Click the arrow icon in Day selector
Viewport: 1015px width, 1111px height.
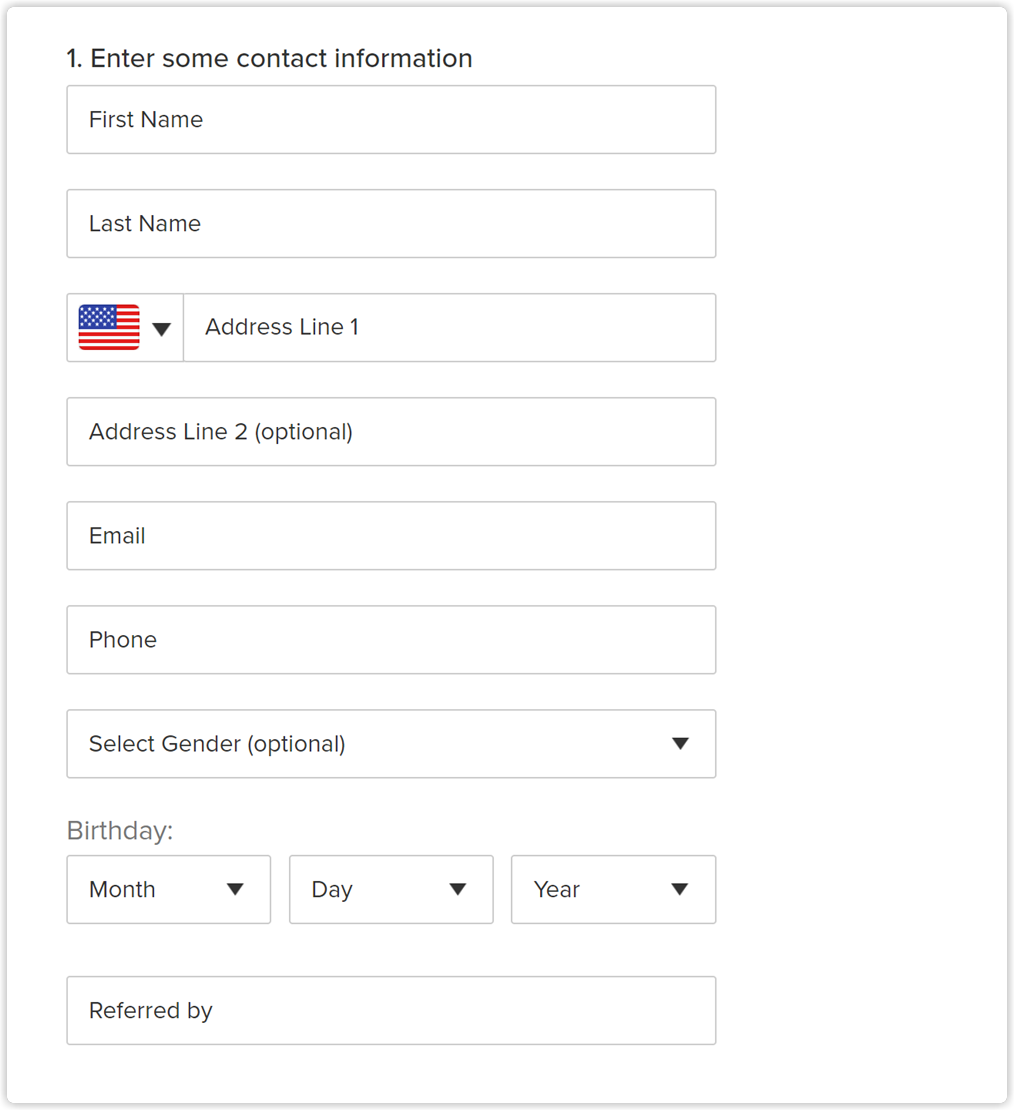tap(458, 889)
